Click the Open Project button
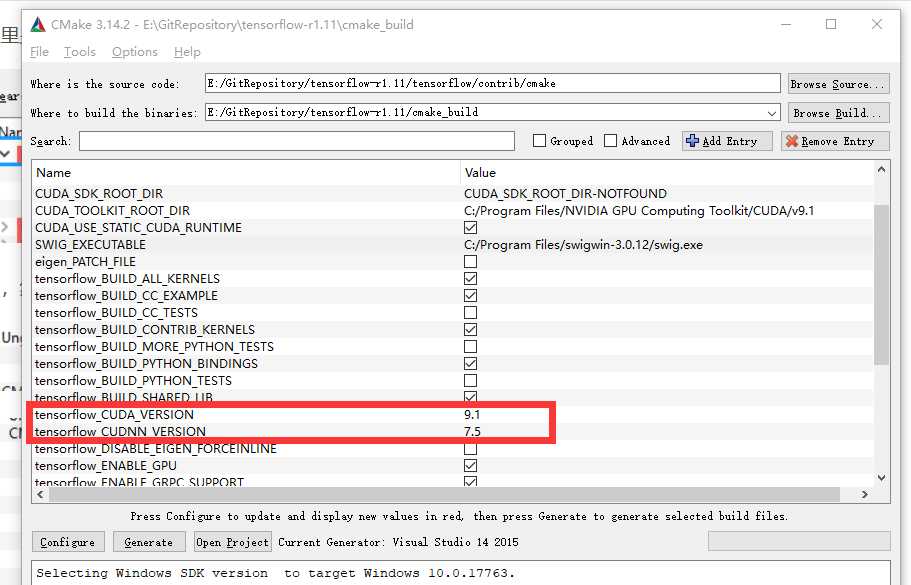Viewport: 911px width, 585px height. pos(232,542)
